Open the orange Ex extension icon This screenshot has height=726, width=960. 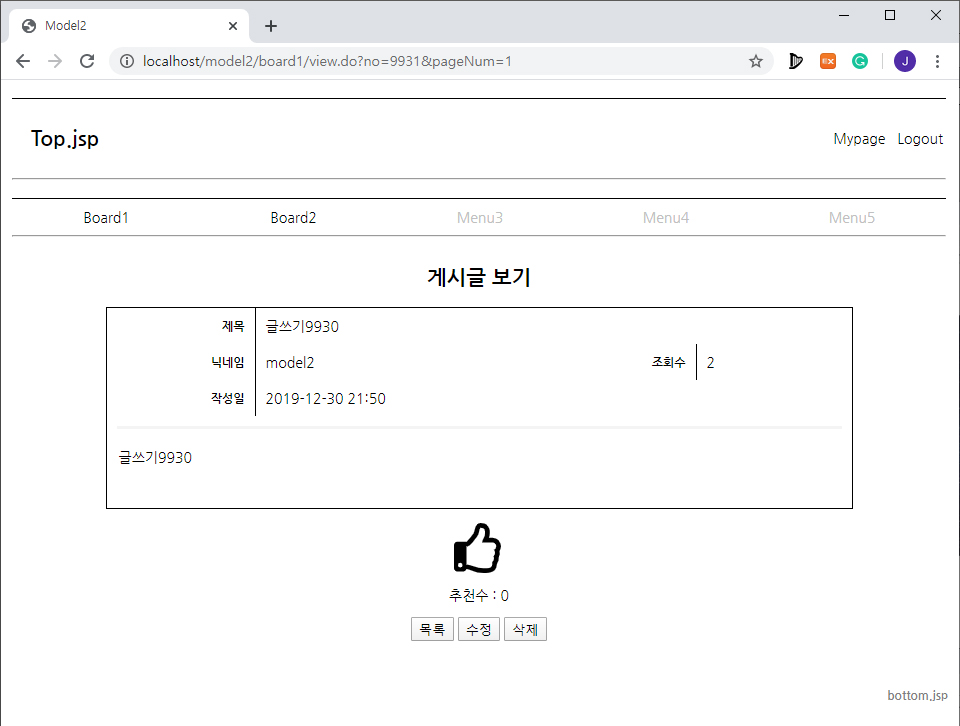point(828,61)
